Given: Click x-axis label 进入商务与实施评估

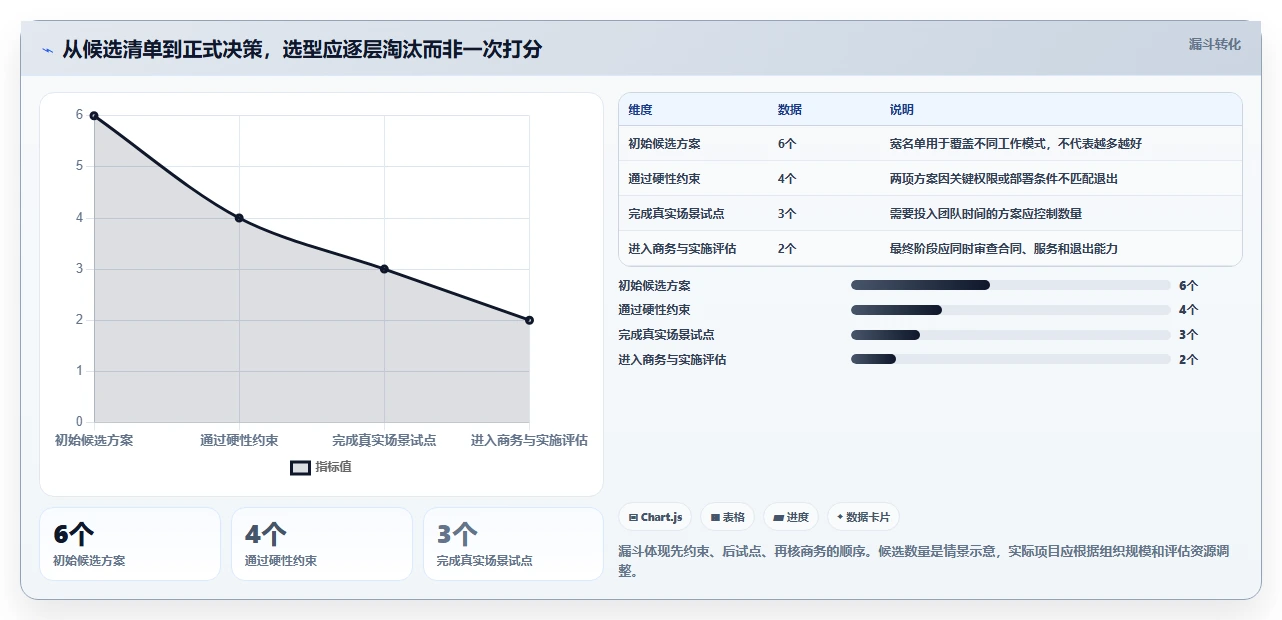Looking at the screenshot, I should [529, 440].
